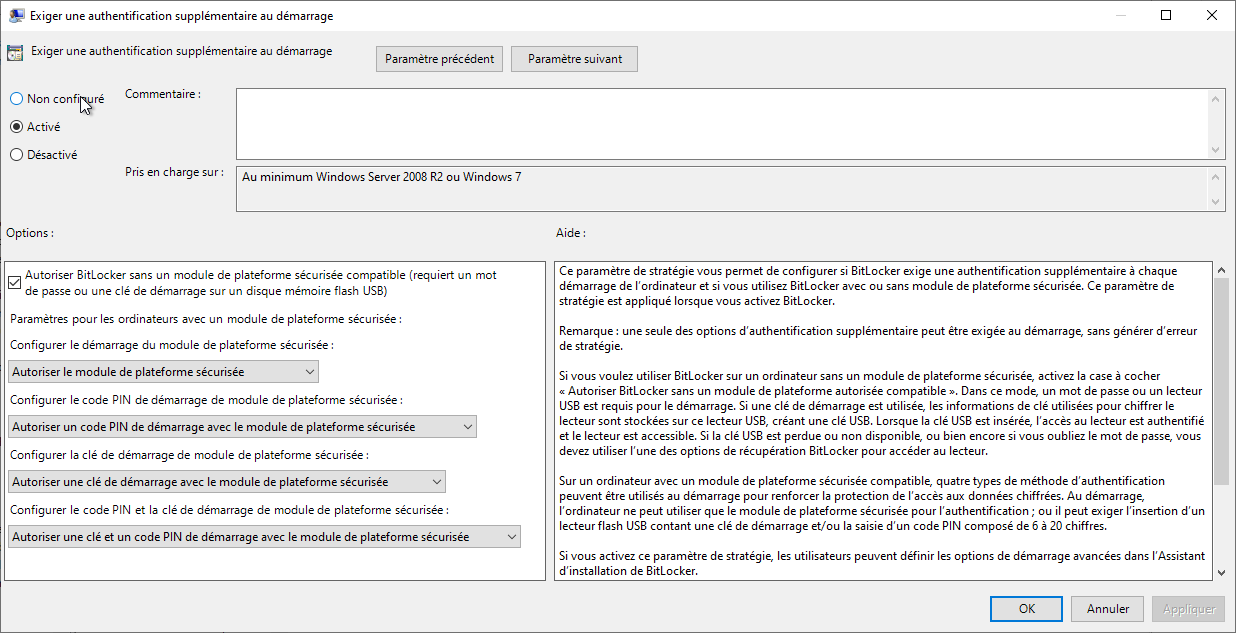Screen dimensions: 1237x633
Task: Click the "Commentaire :" label
Action: pyautogui.click(x=163, y=94)
